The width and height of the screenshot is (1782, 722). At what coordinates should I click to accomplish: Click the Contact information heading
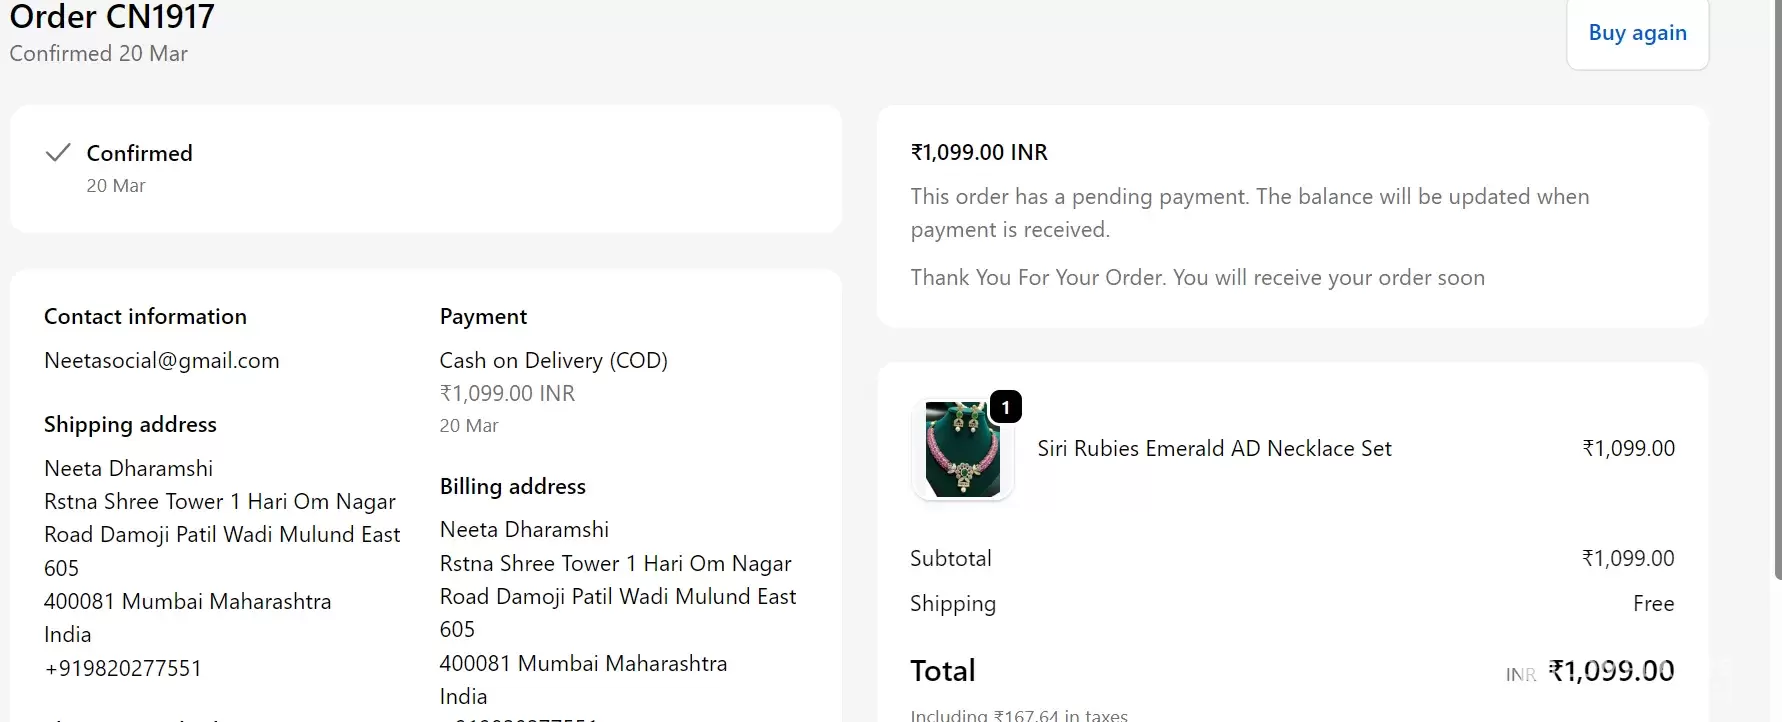click(145, 317)
